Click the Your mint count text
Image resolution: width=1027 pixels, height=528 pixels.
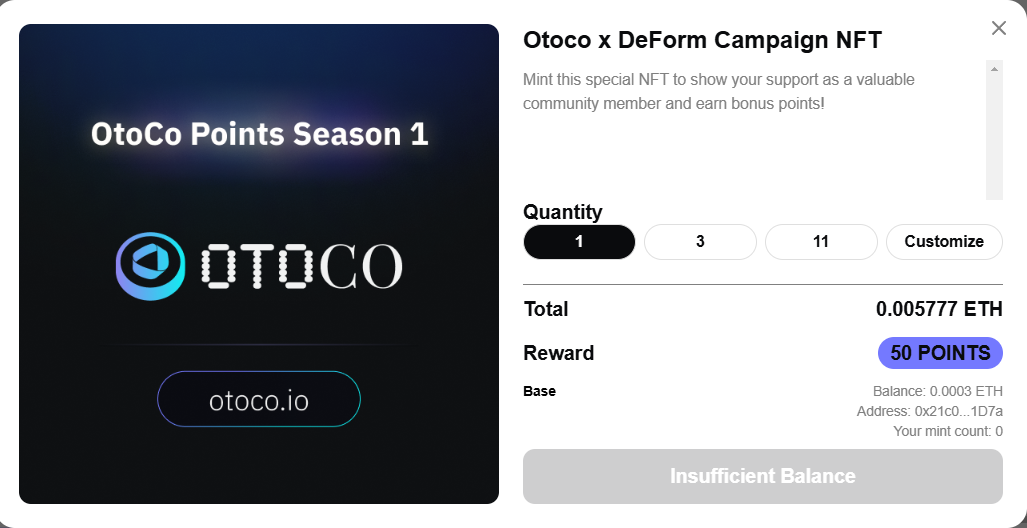(x=947, y=431)
